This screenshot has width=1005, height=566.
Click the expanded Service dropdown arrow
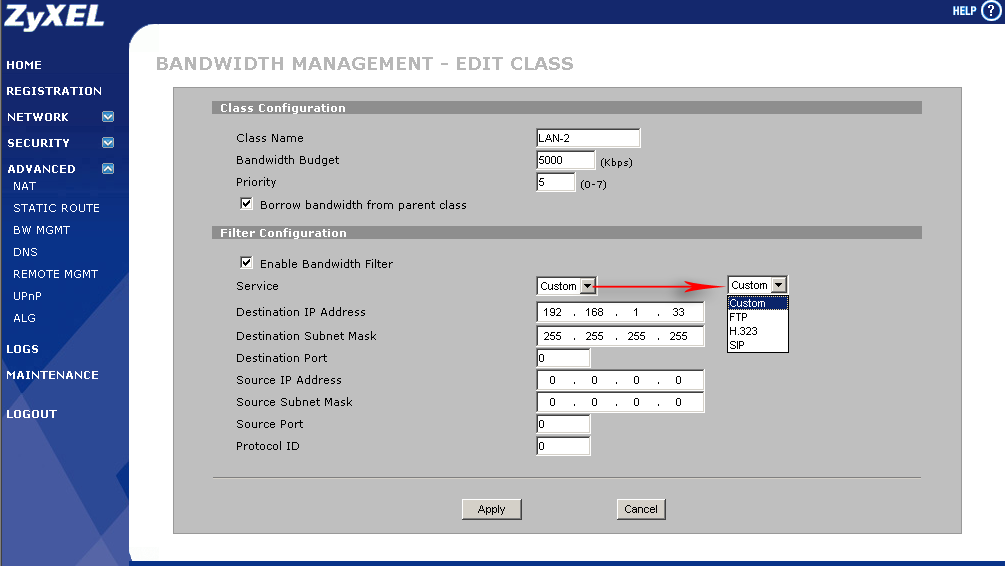(x=779, y=285)
